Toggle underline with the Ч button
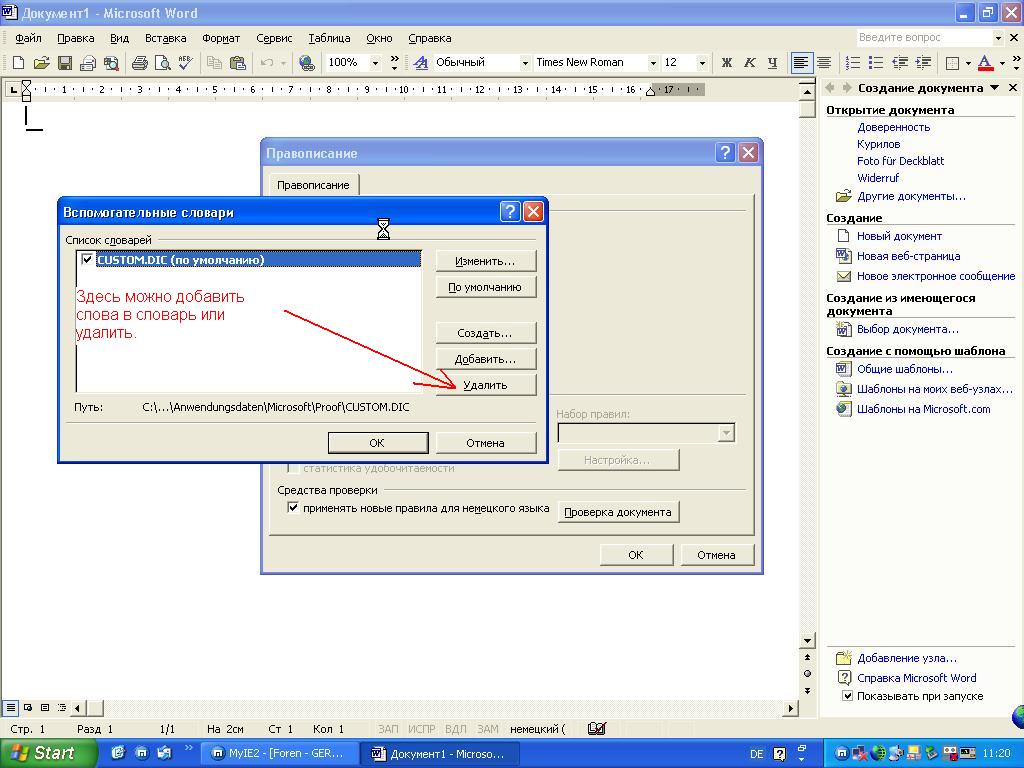Screen dimensions: 1024x768 (773, 63)
